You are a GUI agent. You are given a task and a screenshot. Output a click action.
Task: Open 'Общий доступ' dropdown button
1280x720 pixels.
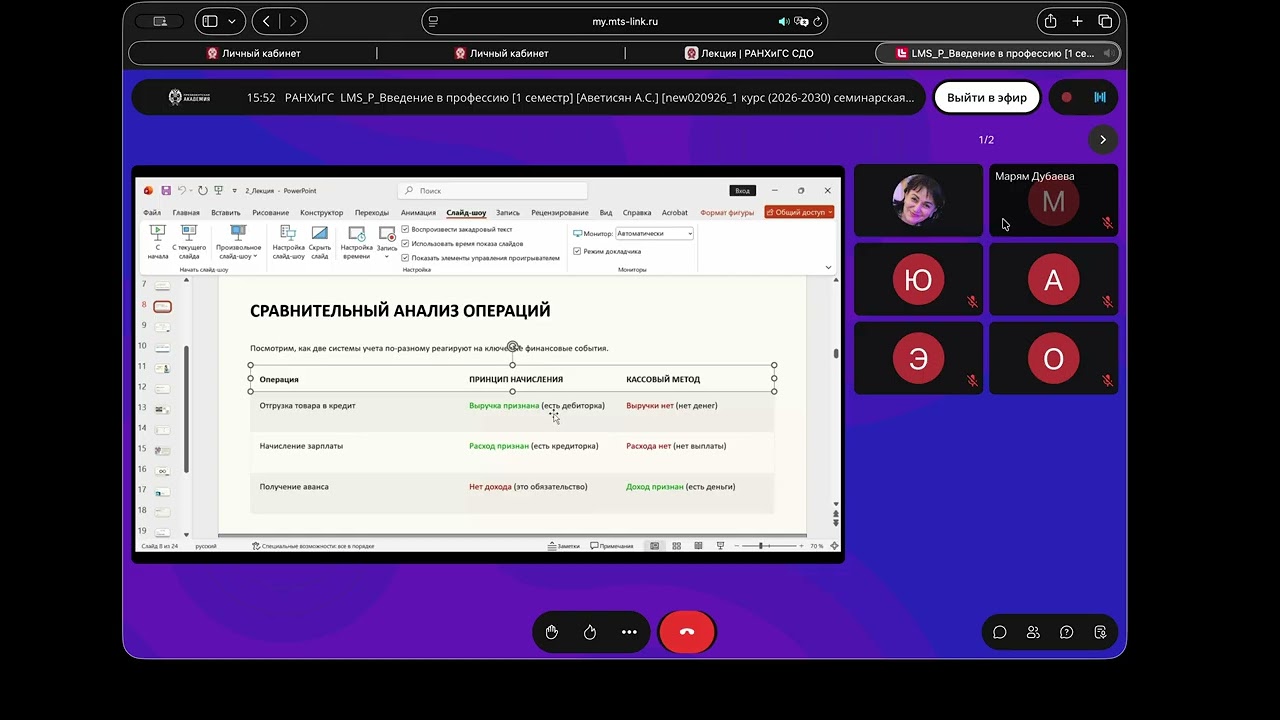point(799,212)
